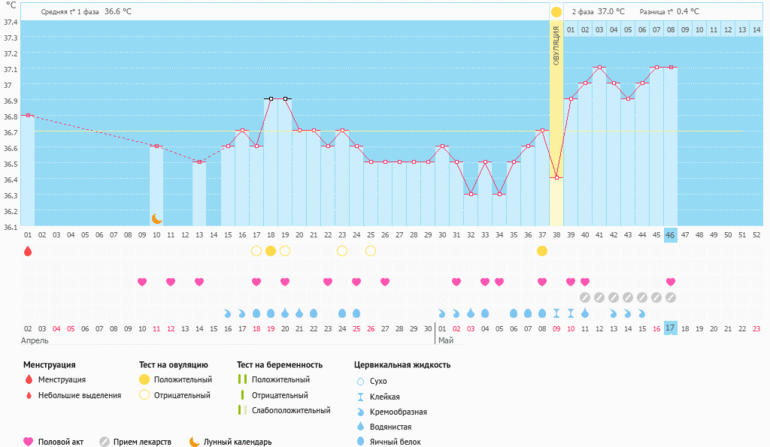770x447 pixels.
Task: Select the positive ovulation test marker on cycle day 18
Action: (x=270, y=251)
